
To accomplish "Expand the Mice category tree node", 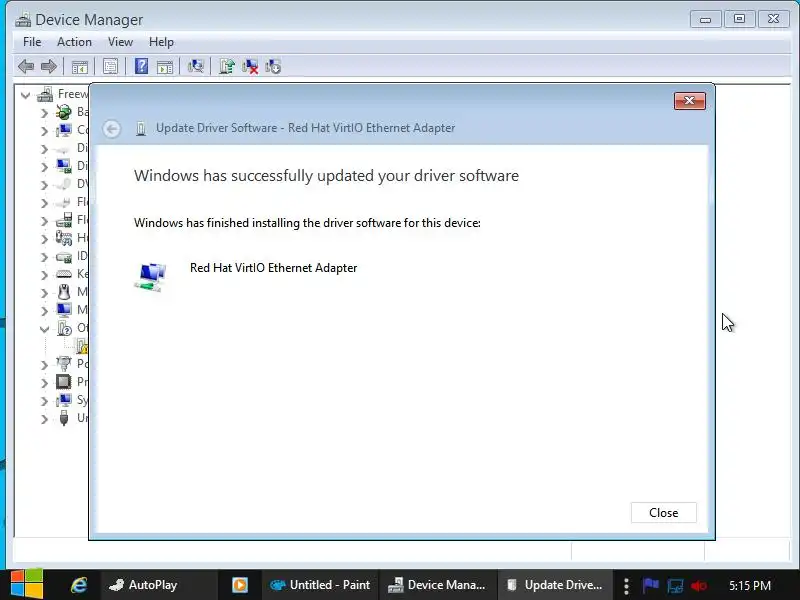I will [44, 293].
